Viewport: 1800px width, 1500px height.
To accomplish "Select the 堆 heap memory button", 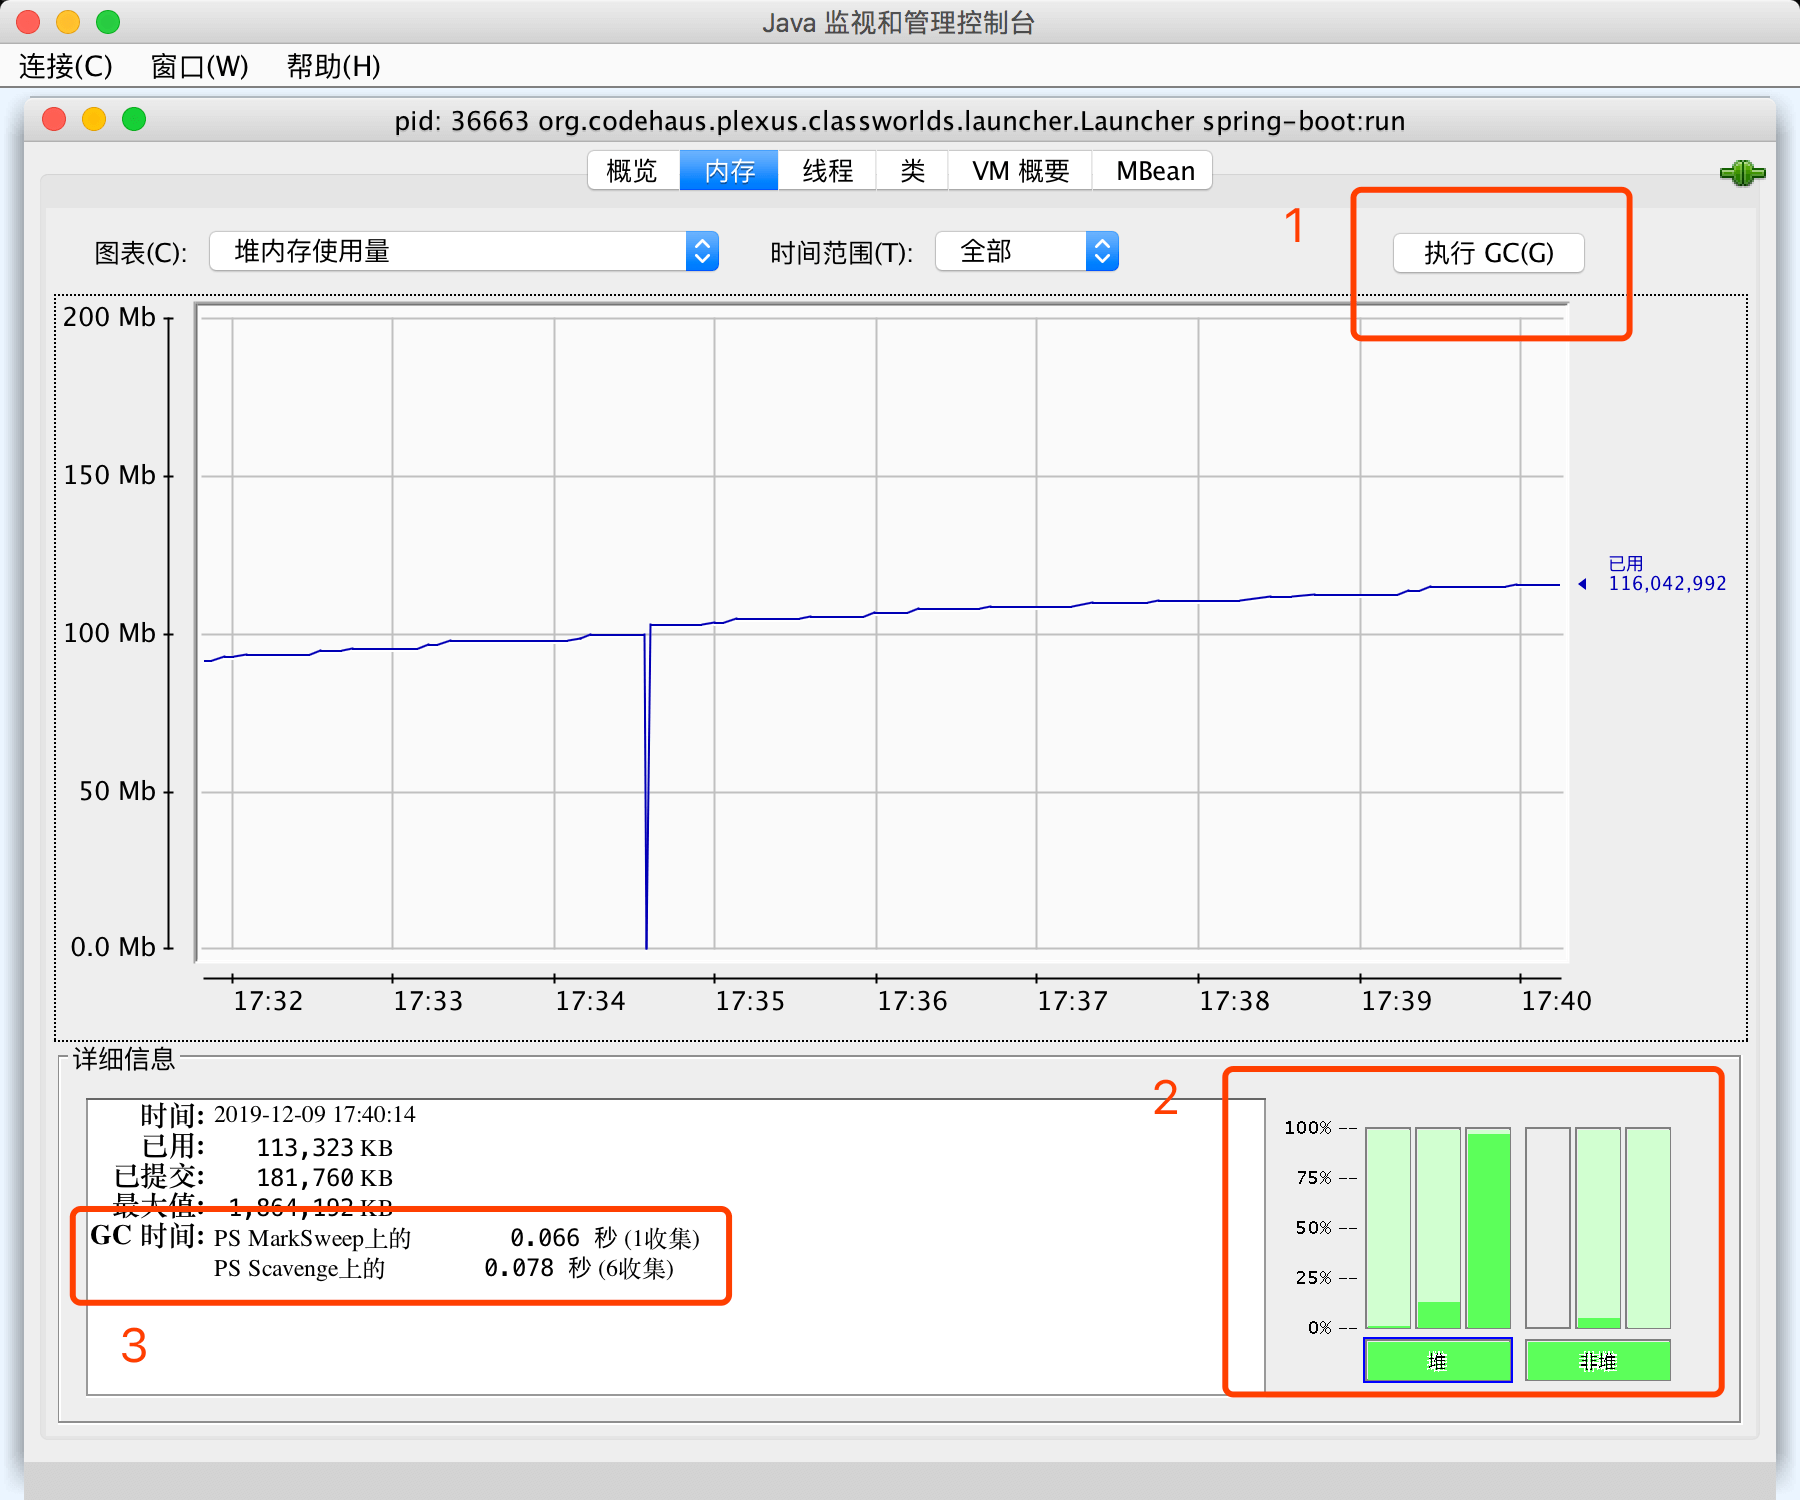I will pos(1437,1361).
